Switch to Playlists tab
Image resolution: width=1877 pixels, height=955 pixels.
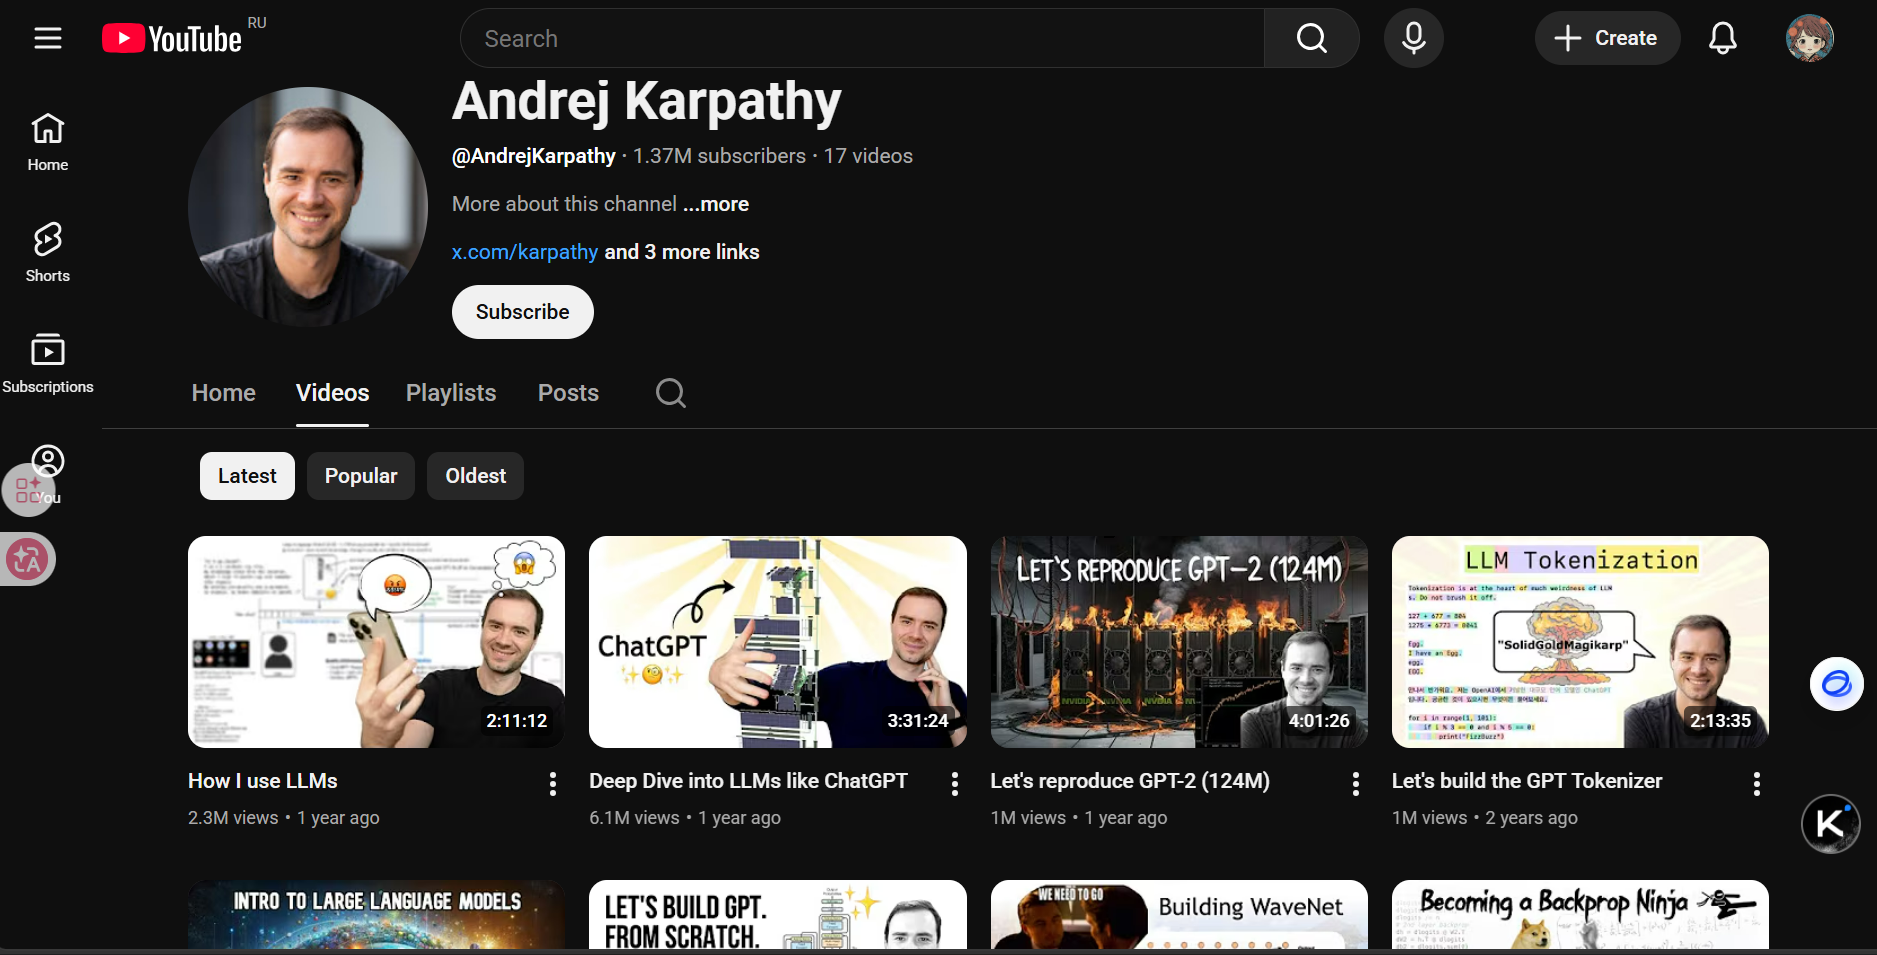point(451,393)
